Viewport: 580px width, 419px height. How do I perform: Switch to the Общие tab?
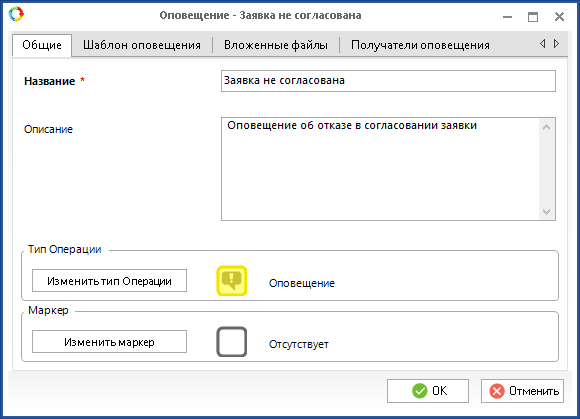[42, 45]
